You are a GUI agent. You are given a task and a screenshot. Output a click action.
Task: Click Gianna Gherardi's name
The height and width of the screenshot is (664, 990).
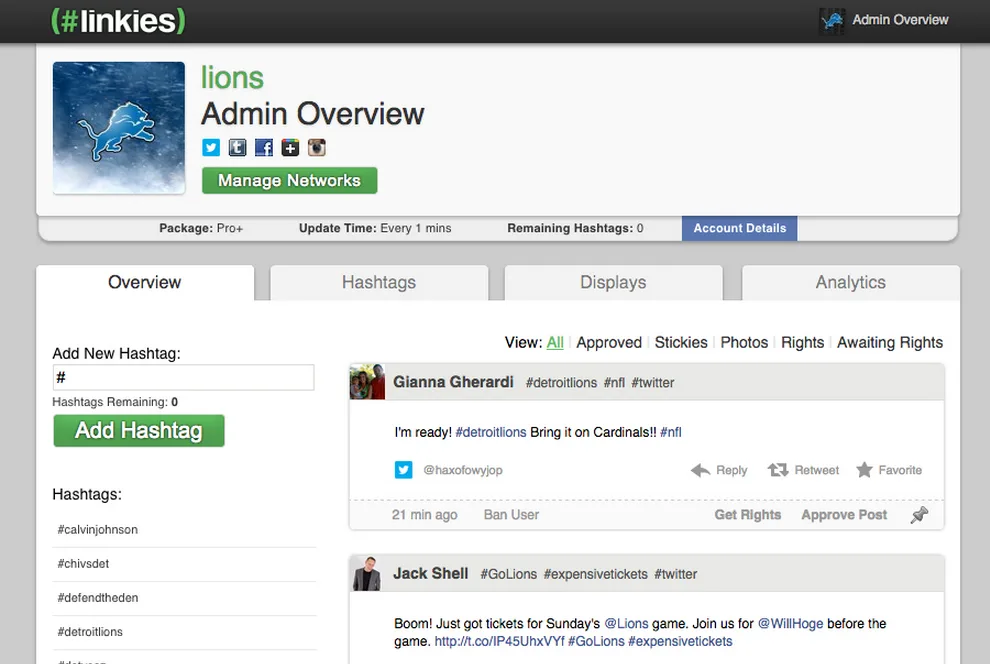point(453,382)
